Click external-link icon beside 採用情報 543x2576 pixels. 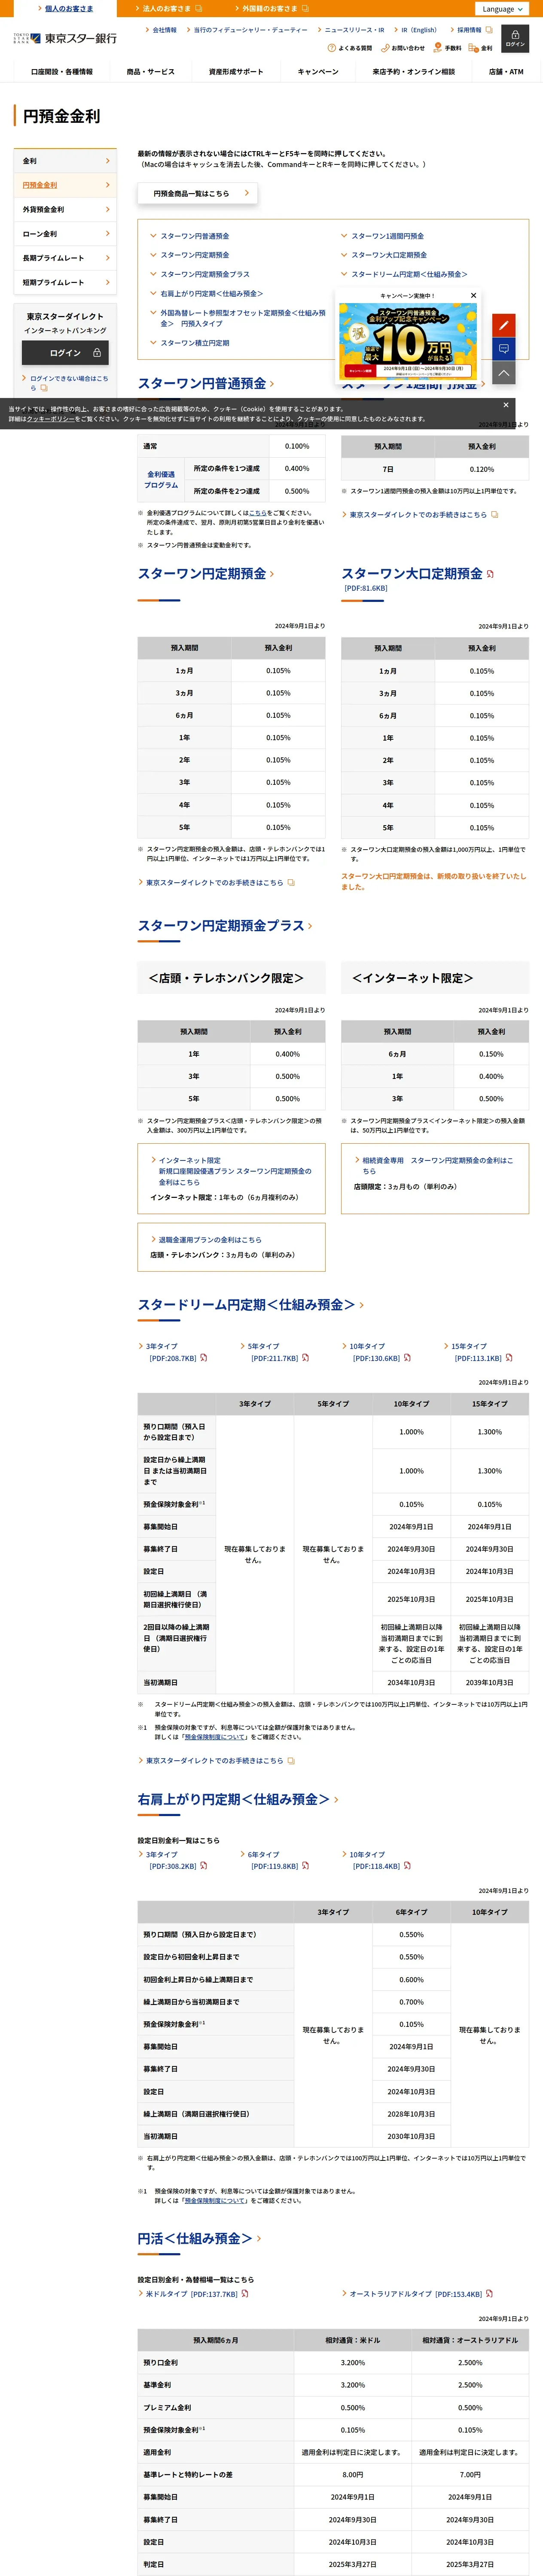pyautogui.click(x=489, y=30)
